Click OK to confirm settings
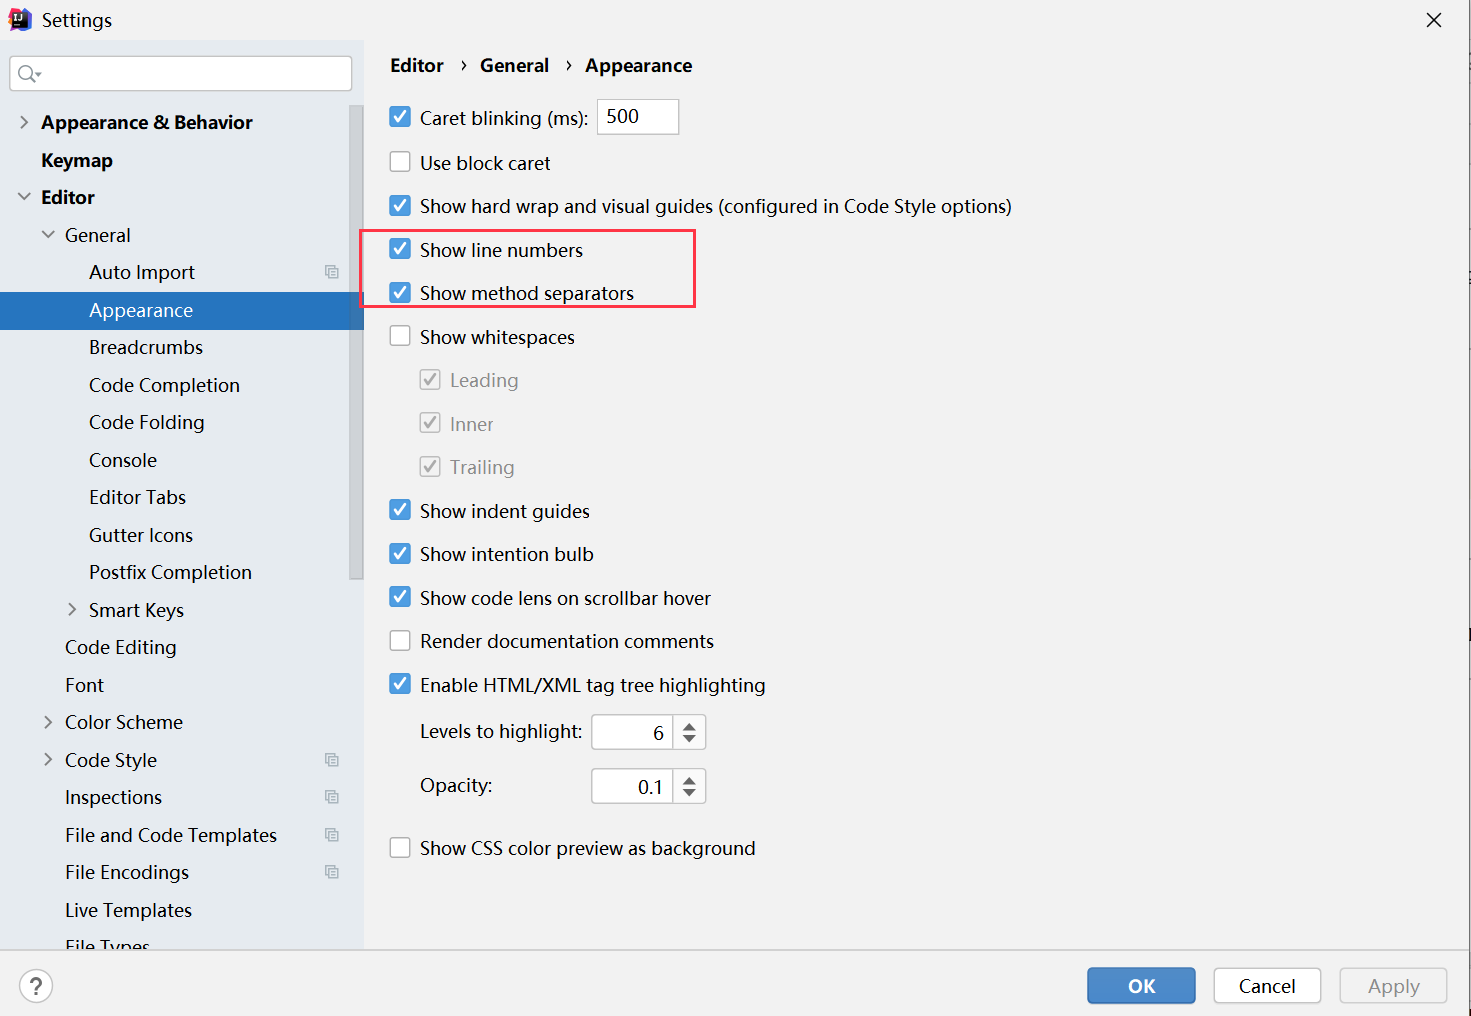The image size is (1471, 1016). [x=1141, y=986]
